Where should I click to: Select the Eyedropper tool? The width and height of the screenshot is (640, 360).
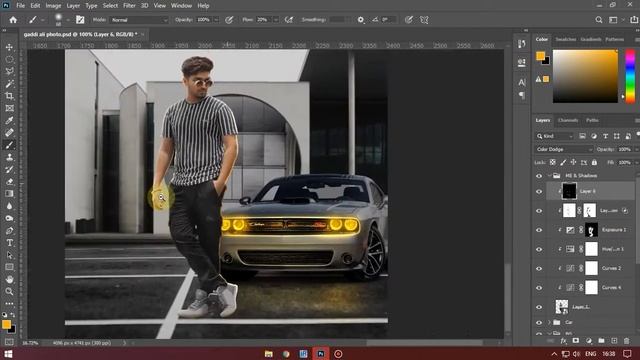point(9,120)
